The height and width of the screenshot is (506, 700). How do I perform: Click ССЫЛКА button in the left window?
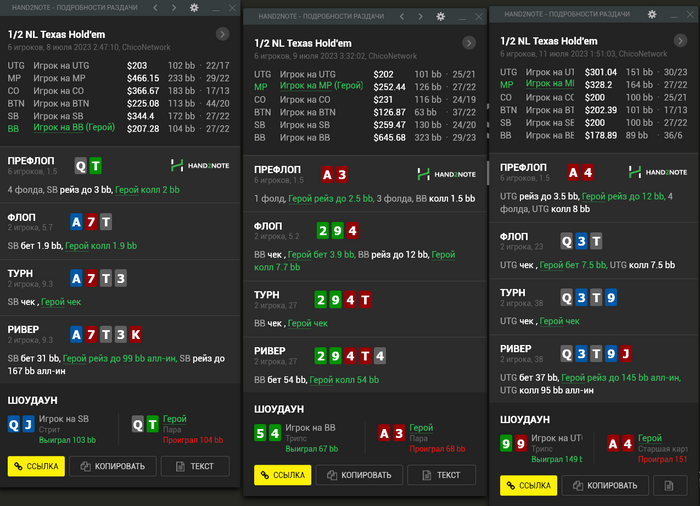36,466
